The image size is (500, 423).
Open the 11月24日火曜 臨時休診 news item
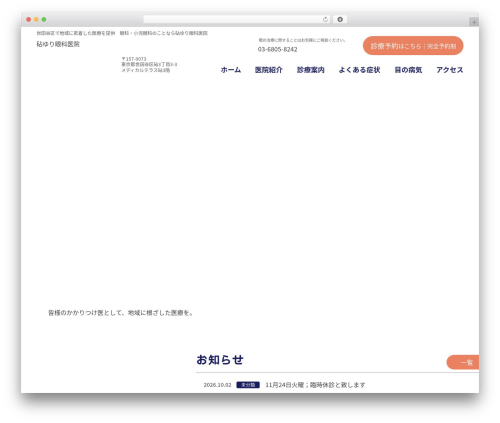315,385
